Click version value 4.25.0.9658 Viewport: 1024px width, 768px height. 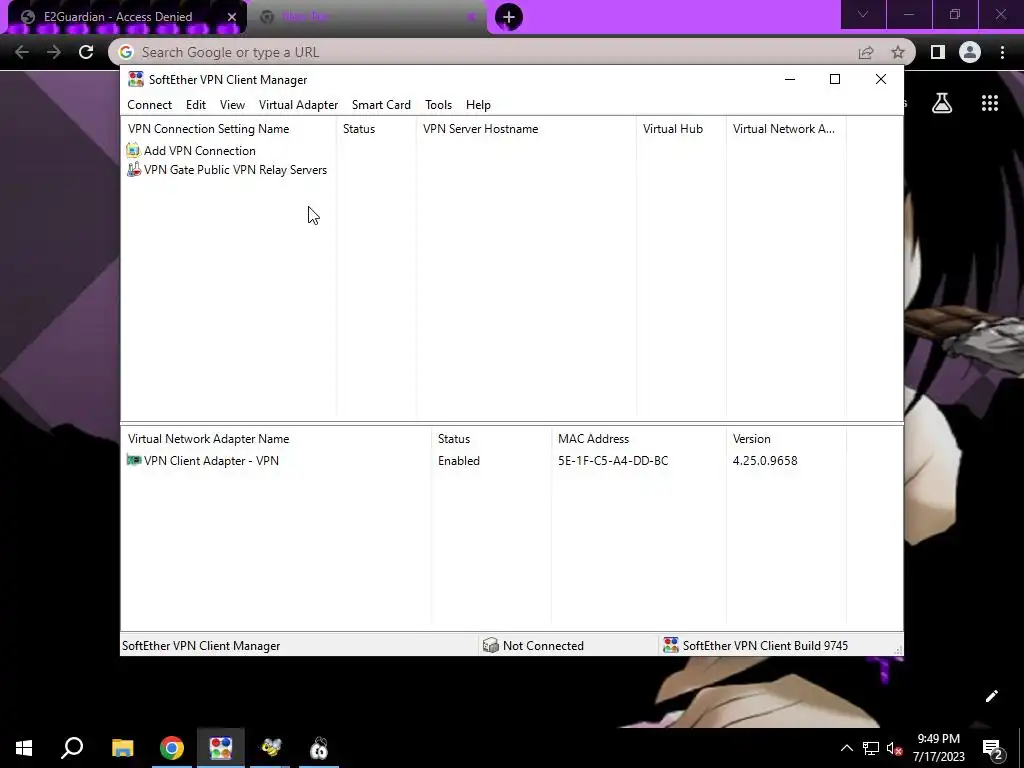pyautogui.click(x=765, y=460)
